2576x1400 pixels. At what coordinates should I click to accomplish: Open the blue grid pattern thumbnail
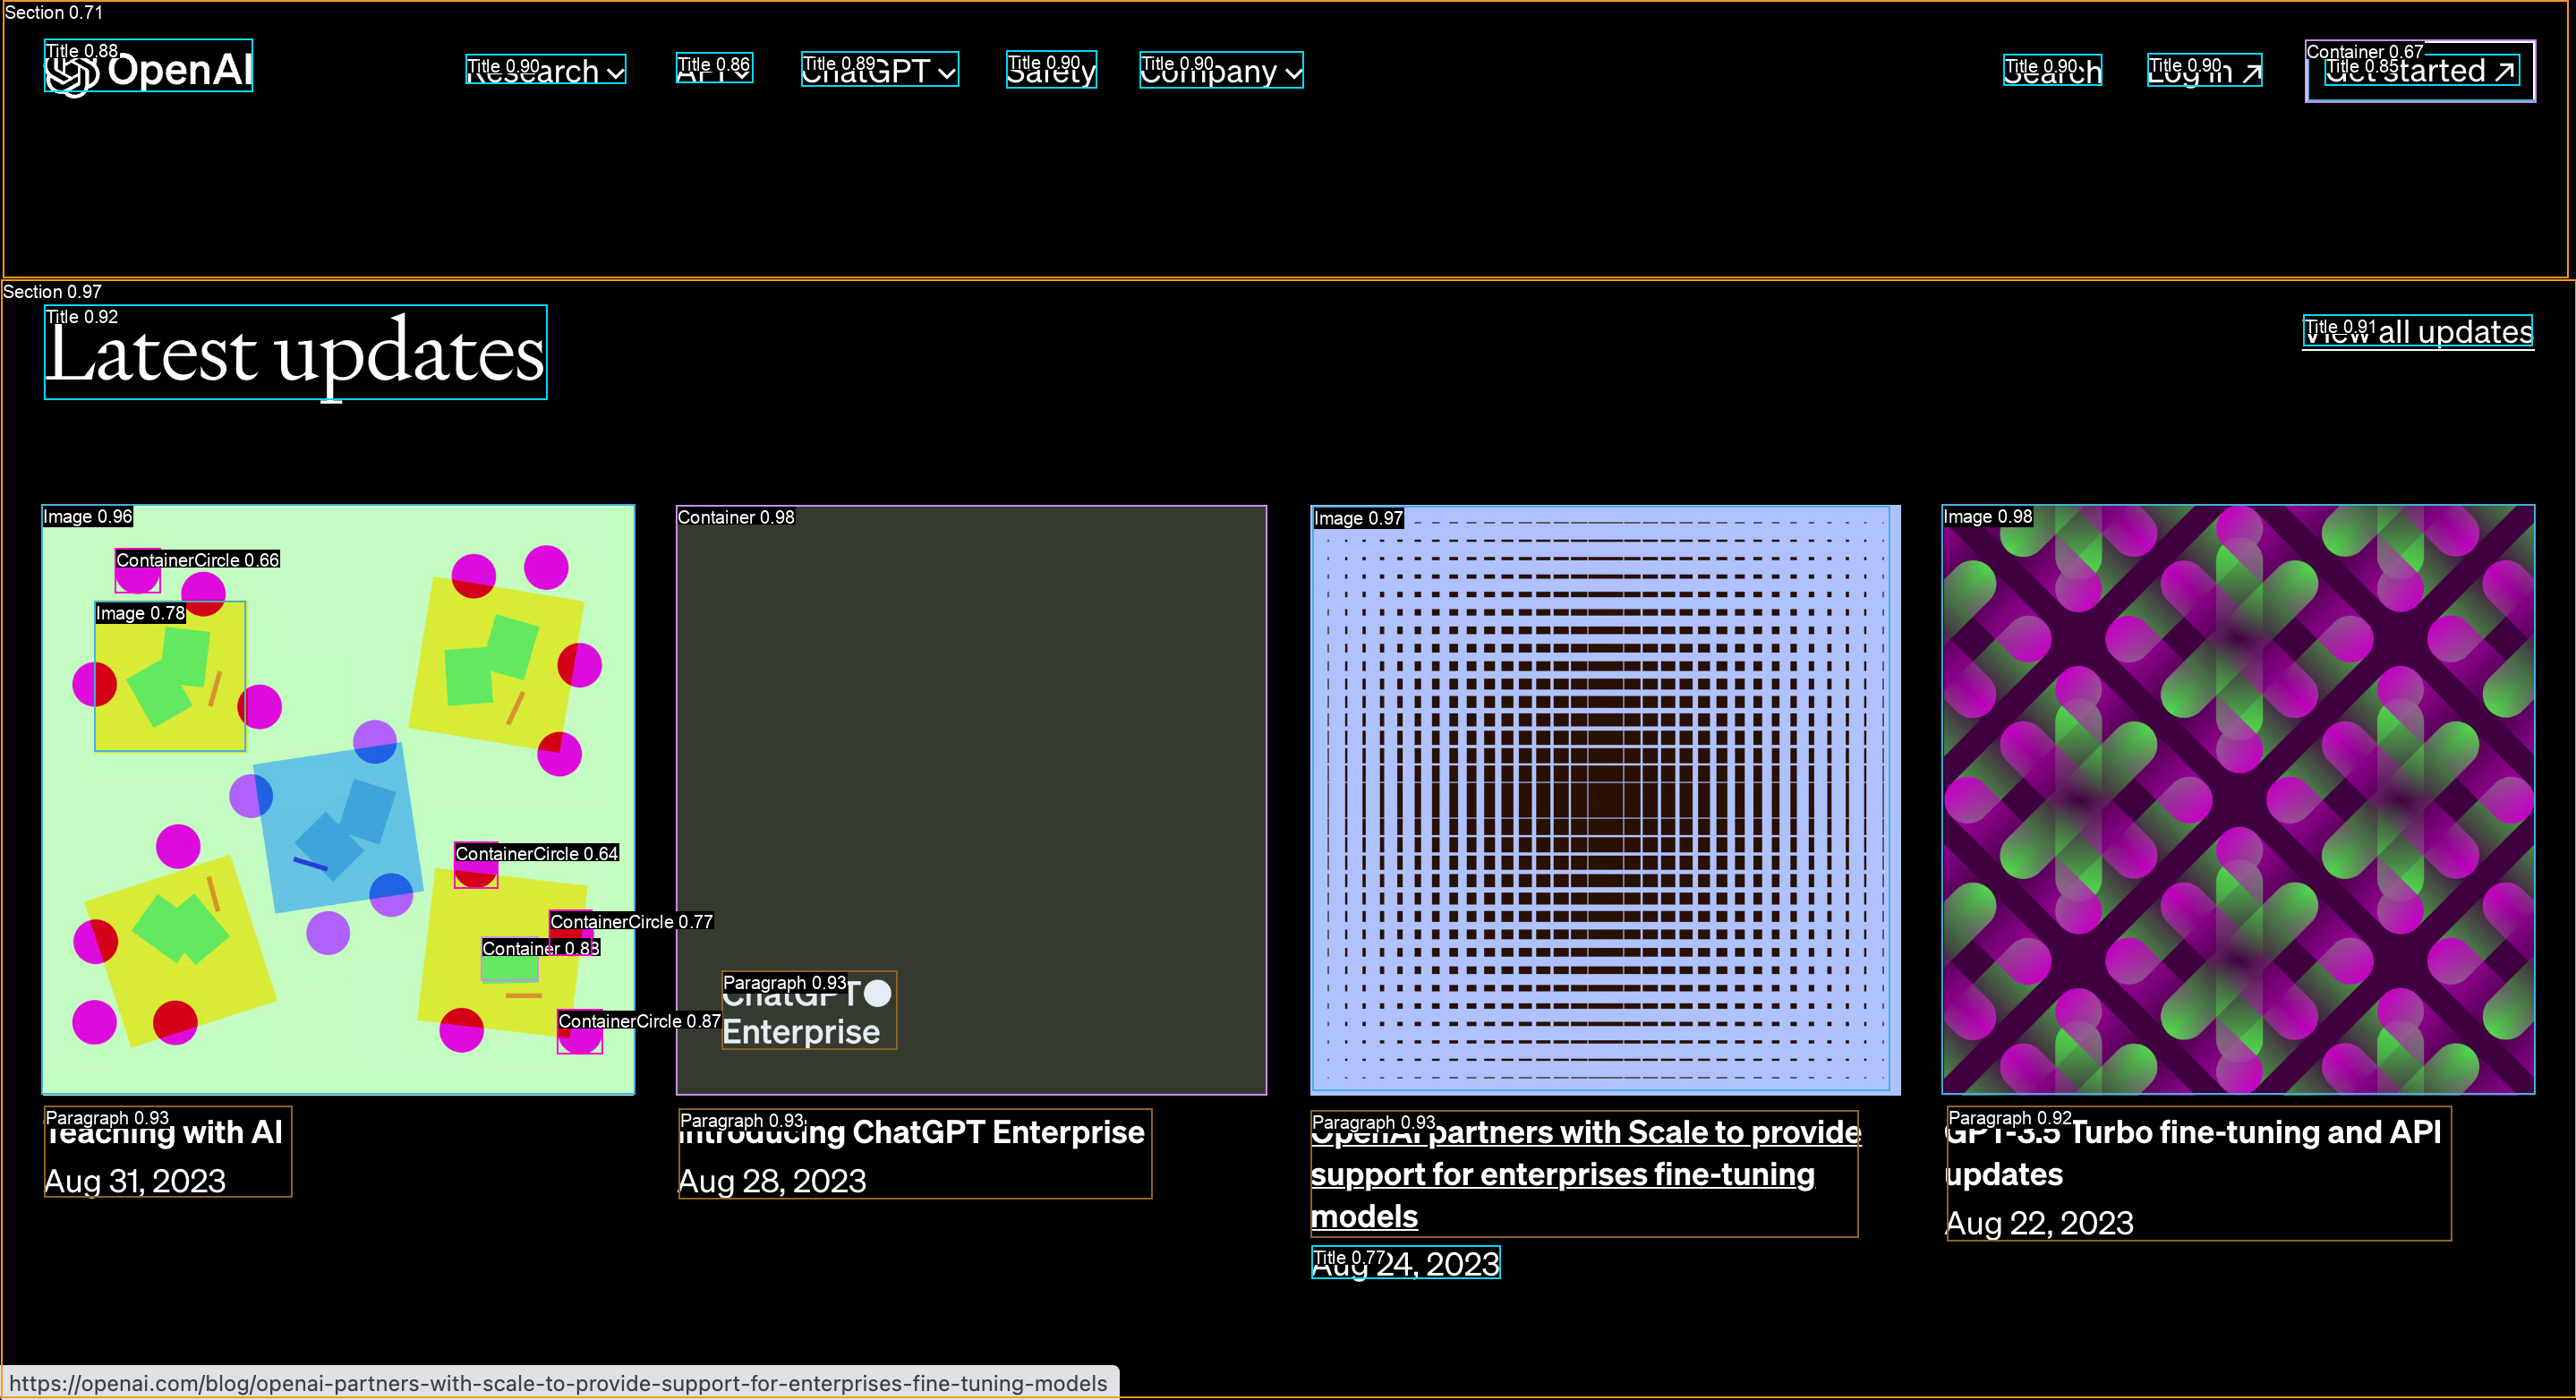point(1605,799)
